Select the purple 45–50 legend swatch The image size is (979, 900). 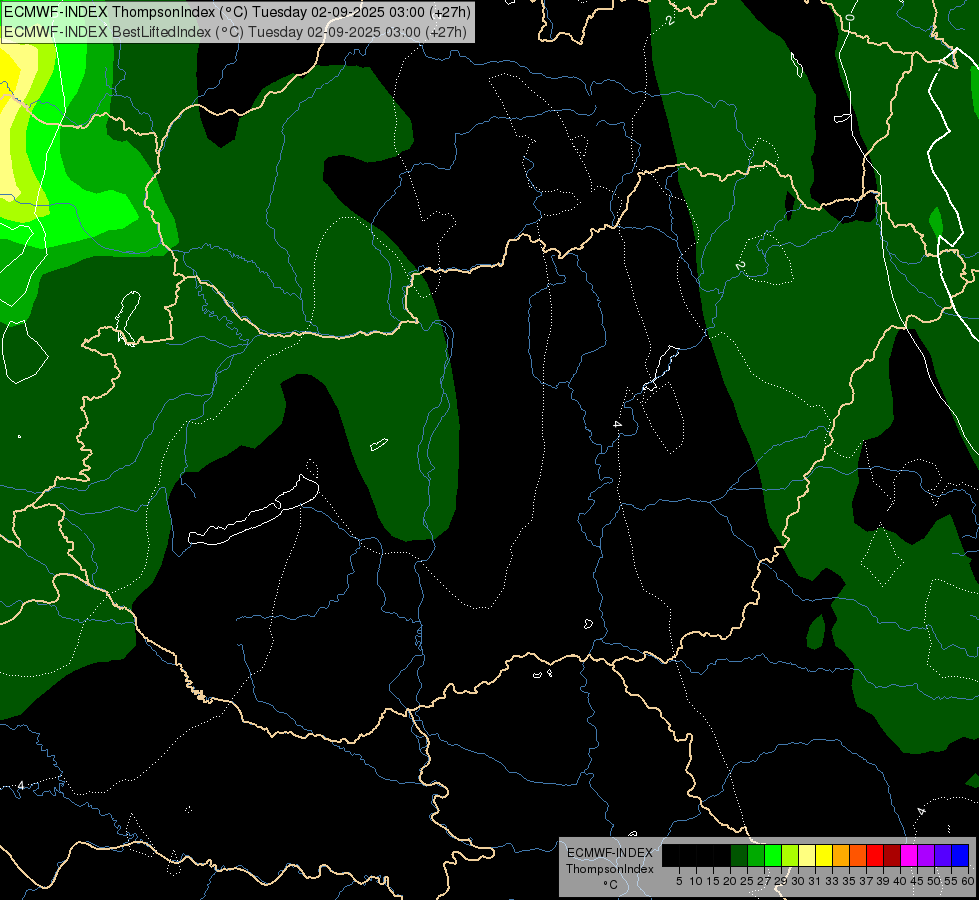tap(926, 855)
